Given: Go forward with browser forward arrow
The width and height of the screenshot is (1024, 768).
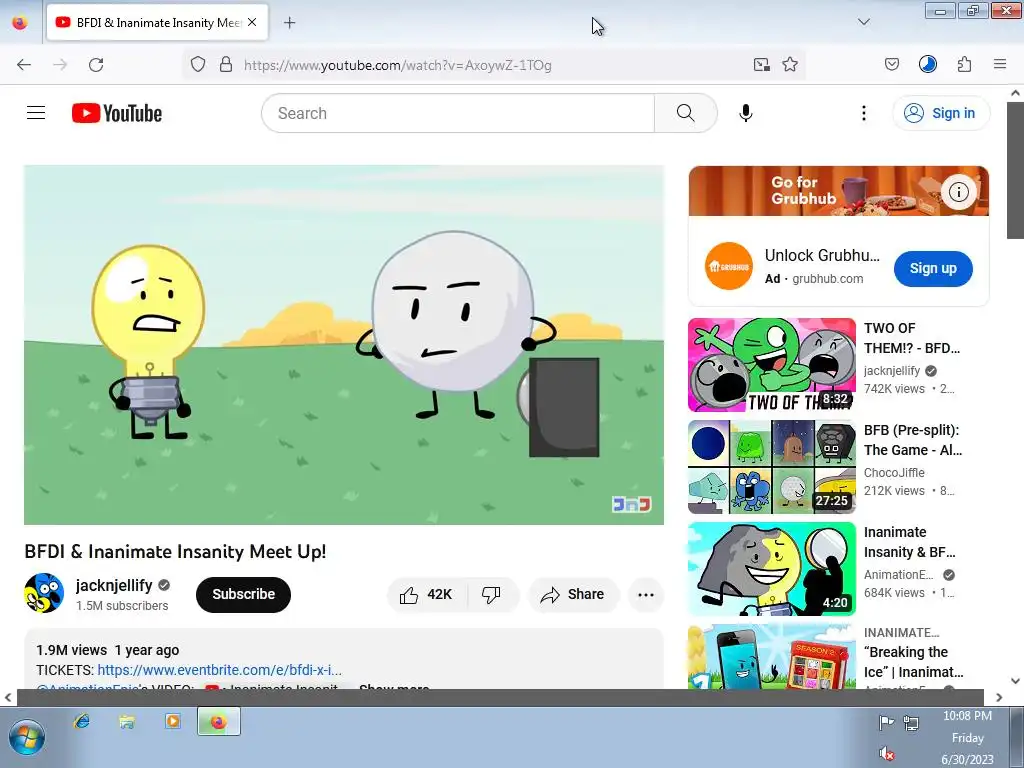Looking at the screenshot, I should (x=60, y=65).
